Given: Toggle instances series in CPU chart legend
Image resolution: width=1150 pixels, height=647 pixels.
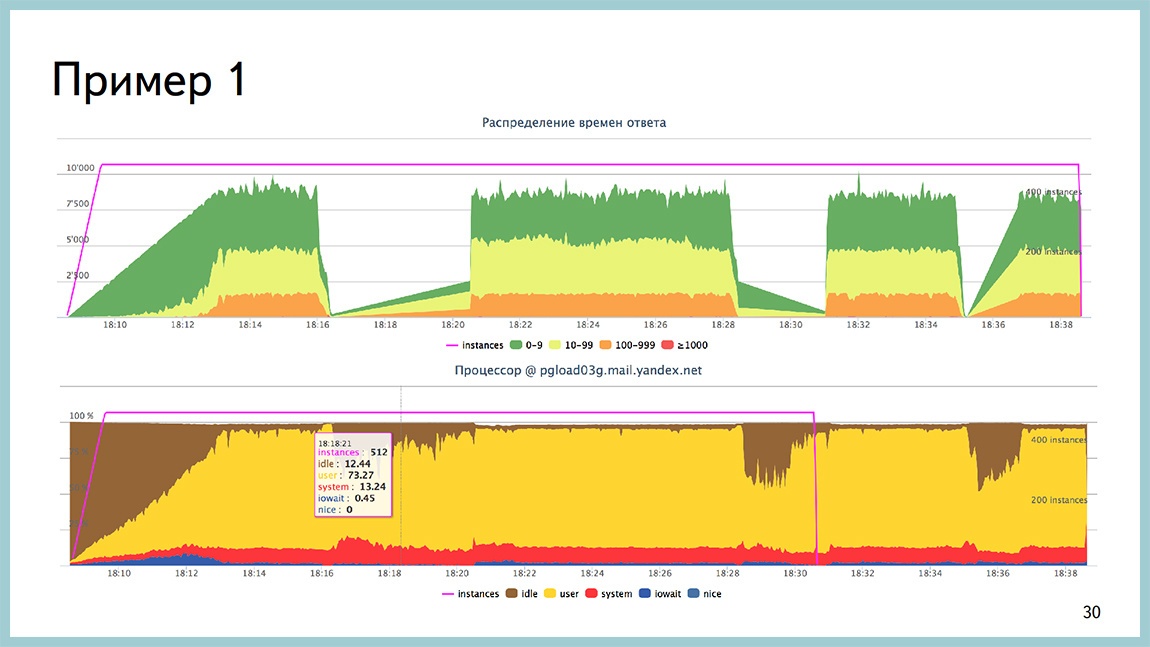Looking at the screenshot, I should click(x=470, y=593).
